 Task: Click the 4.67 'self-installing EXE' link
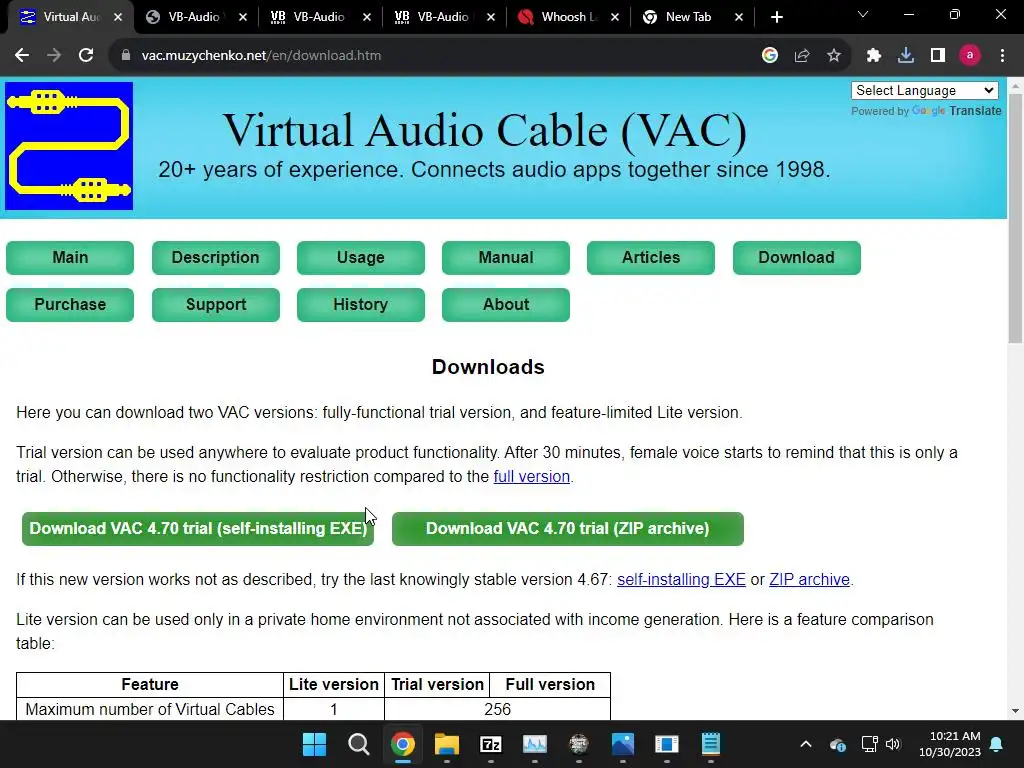tap(681, 580)
